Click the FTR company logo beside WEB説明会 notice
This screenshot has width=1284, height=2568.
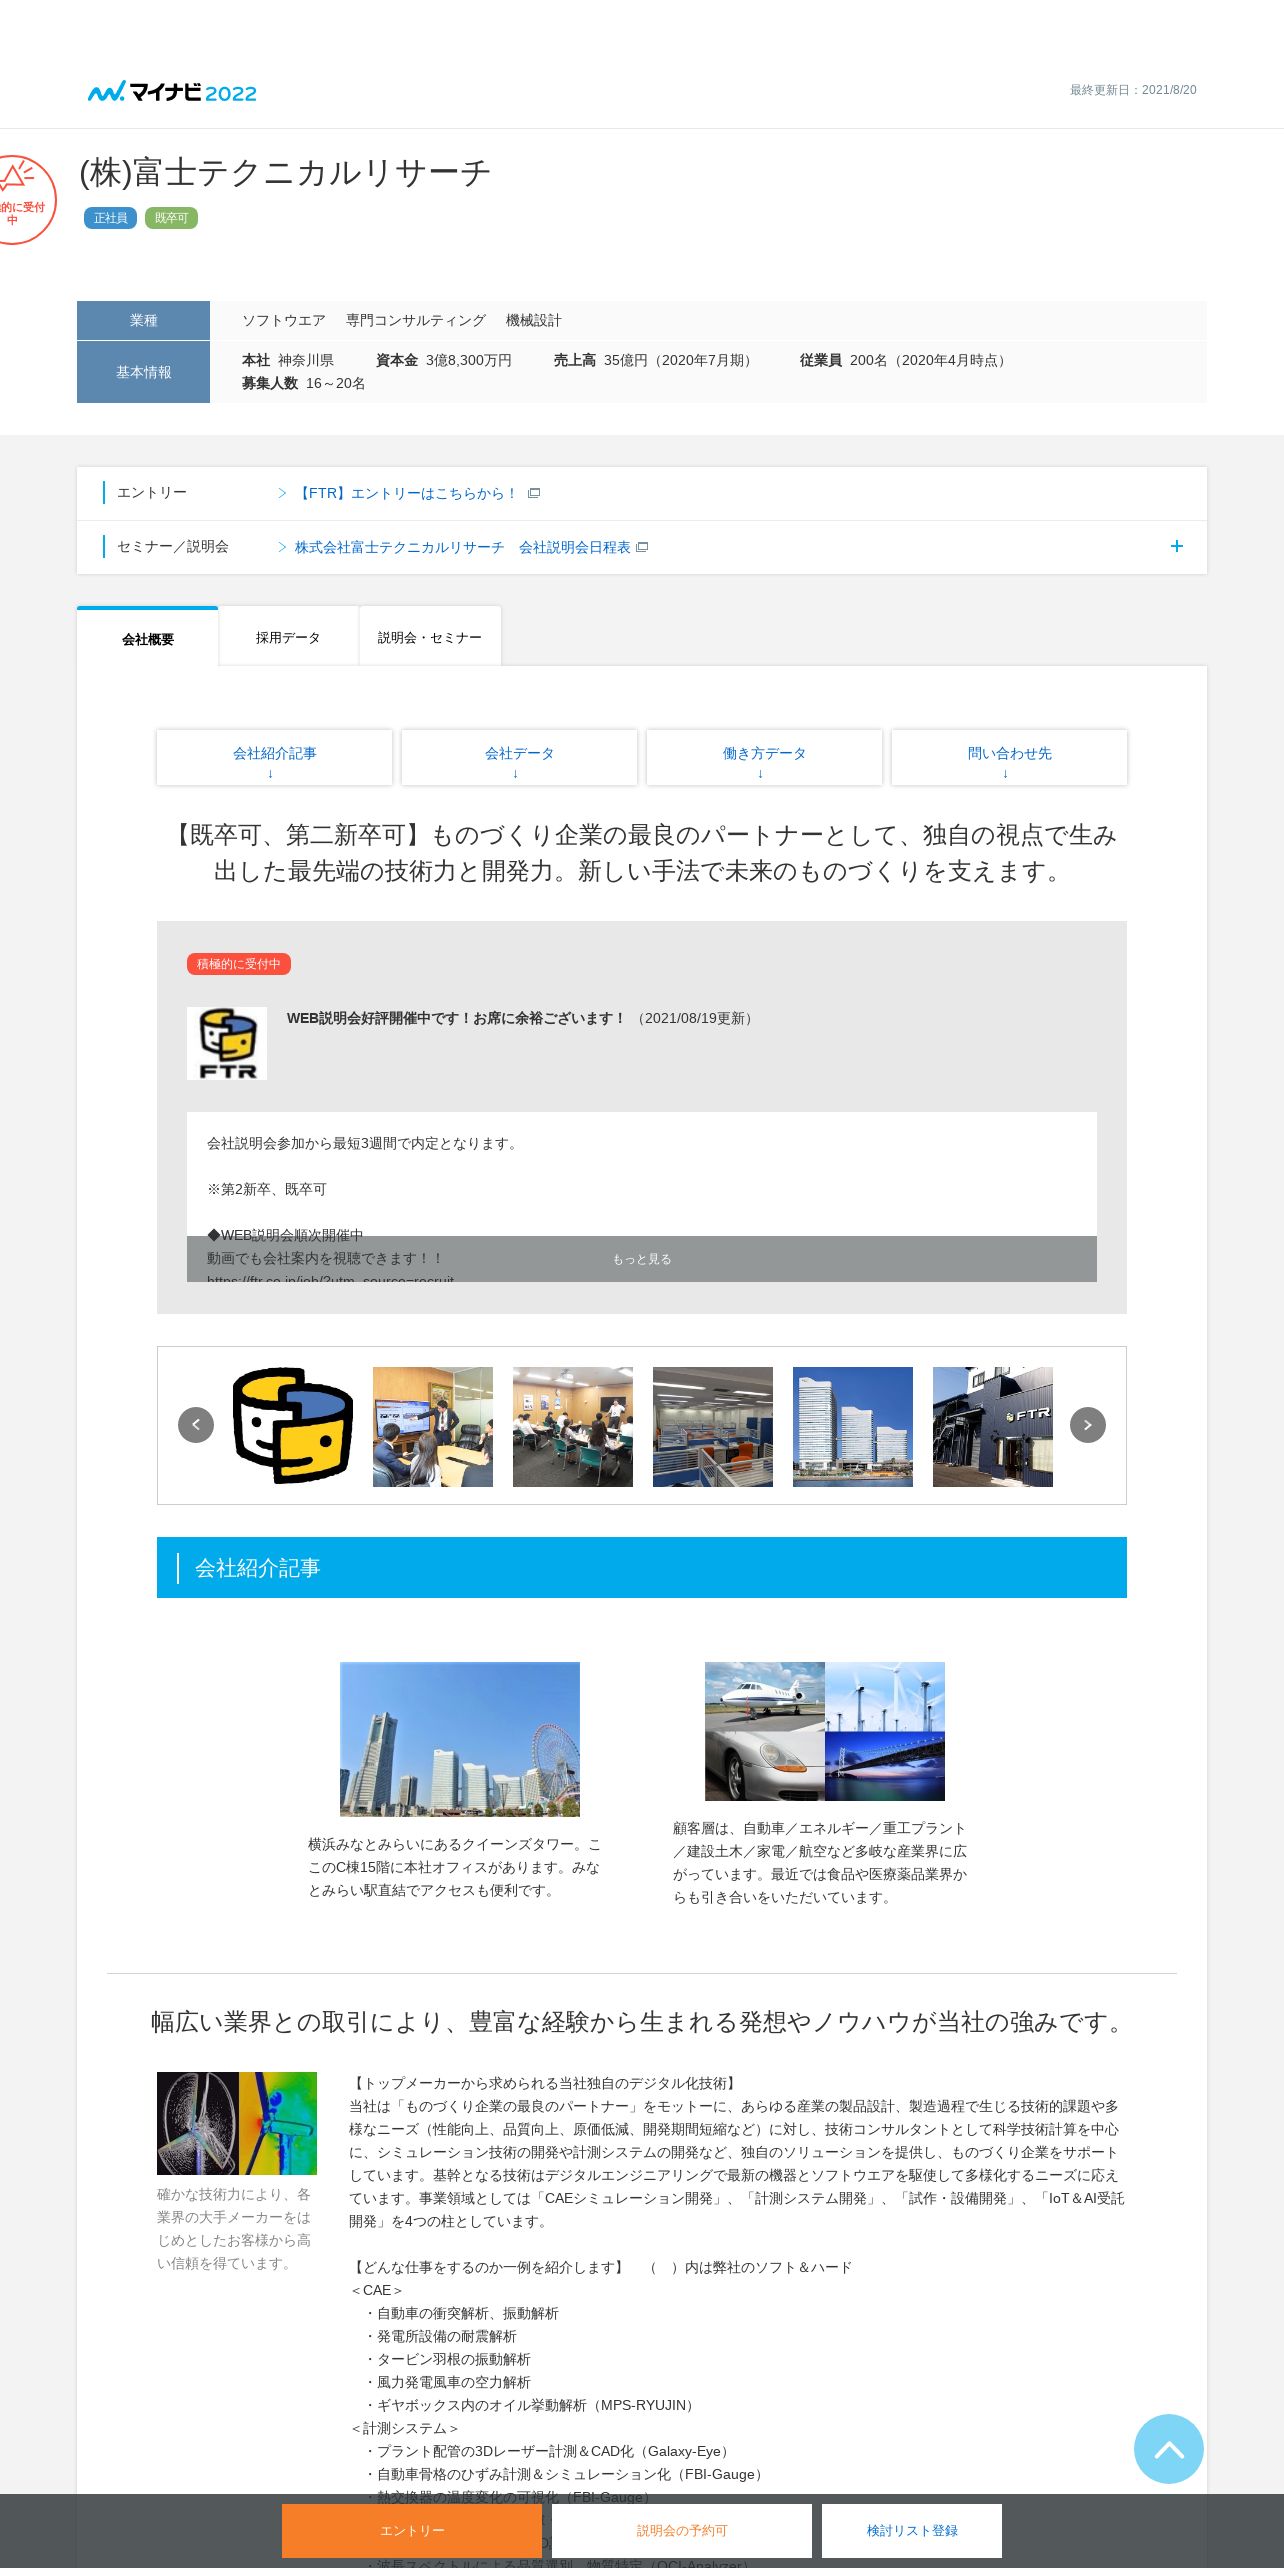click(x=227, y=1043)
